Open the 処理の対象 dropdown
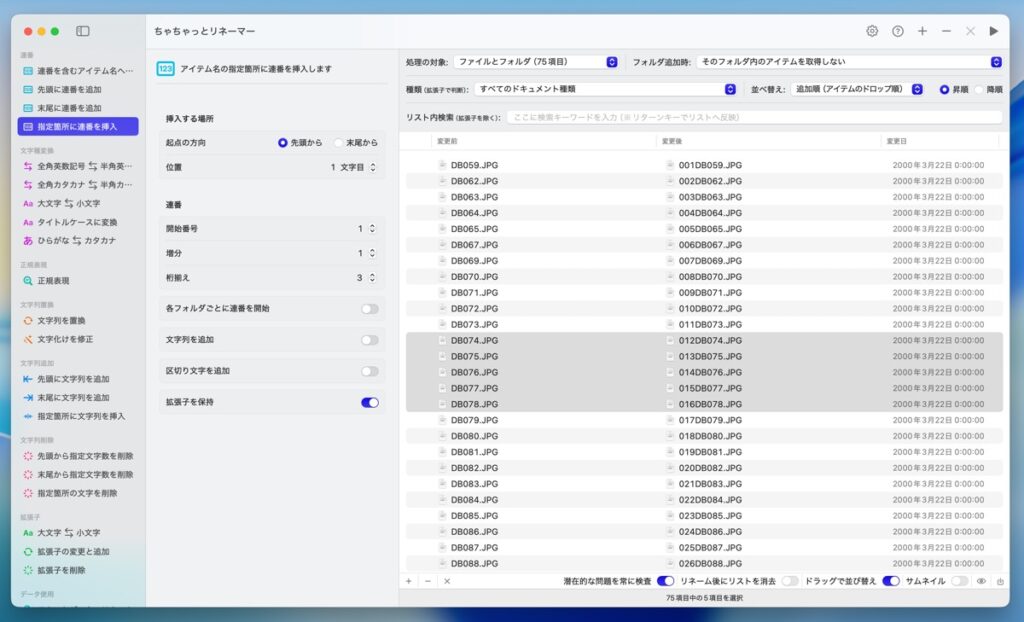1024x622 pixels. (x=537, y=62)
